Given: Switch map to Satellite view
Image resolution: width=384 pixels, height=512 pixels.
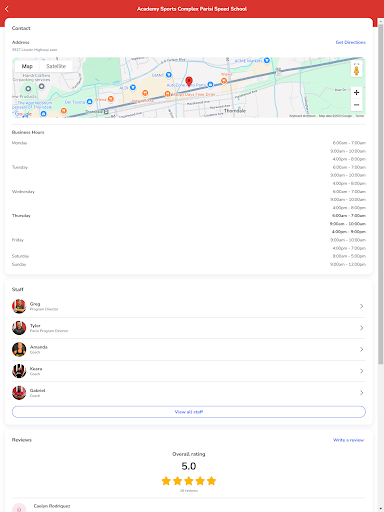Looking at the screenshot, I should click(x=56, y=66).
